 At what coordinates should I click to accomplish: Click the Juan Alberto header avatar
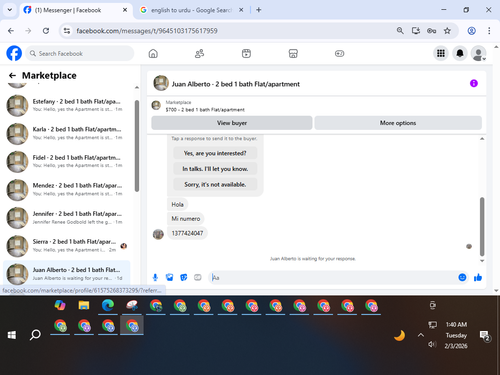[161, 83]
